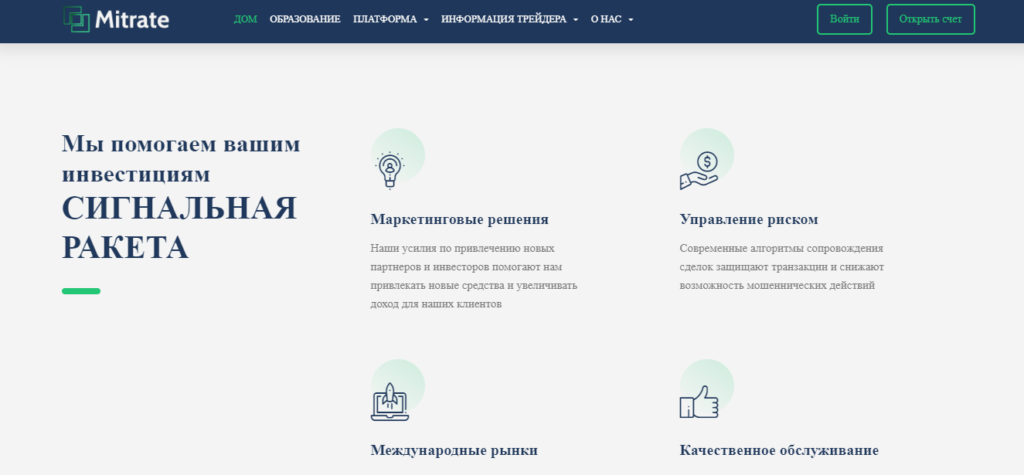1024x475 pixels.
Task: Click the Управление риском heading
Action: 749,220
